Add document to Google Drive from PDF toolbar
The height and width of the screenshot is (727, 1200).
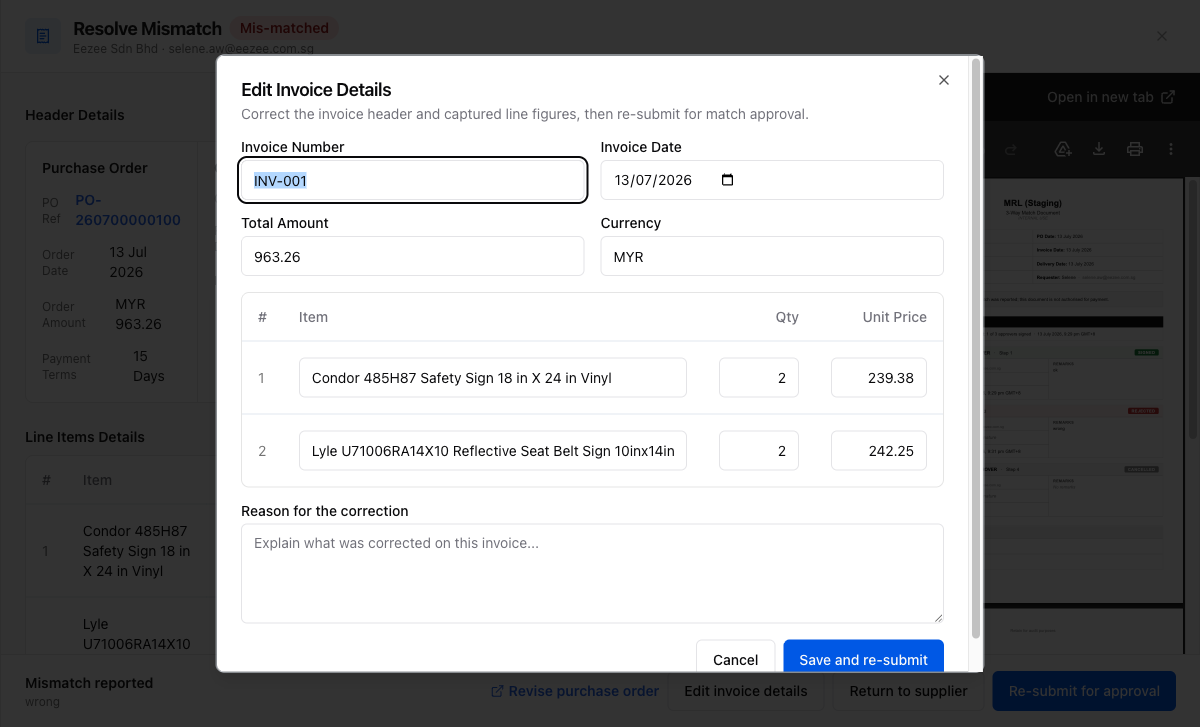click(1063, 149)
